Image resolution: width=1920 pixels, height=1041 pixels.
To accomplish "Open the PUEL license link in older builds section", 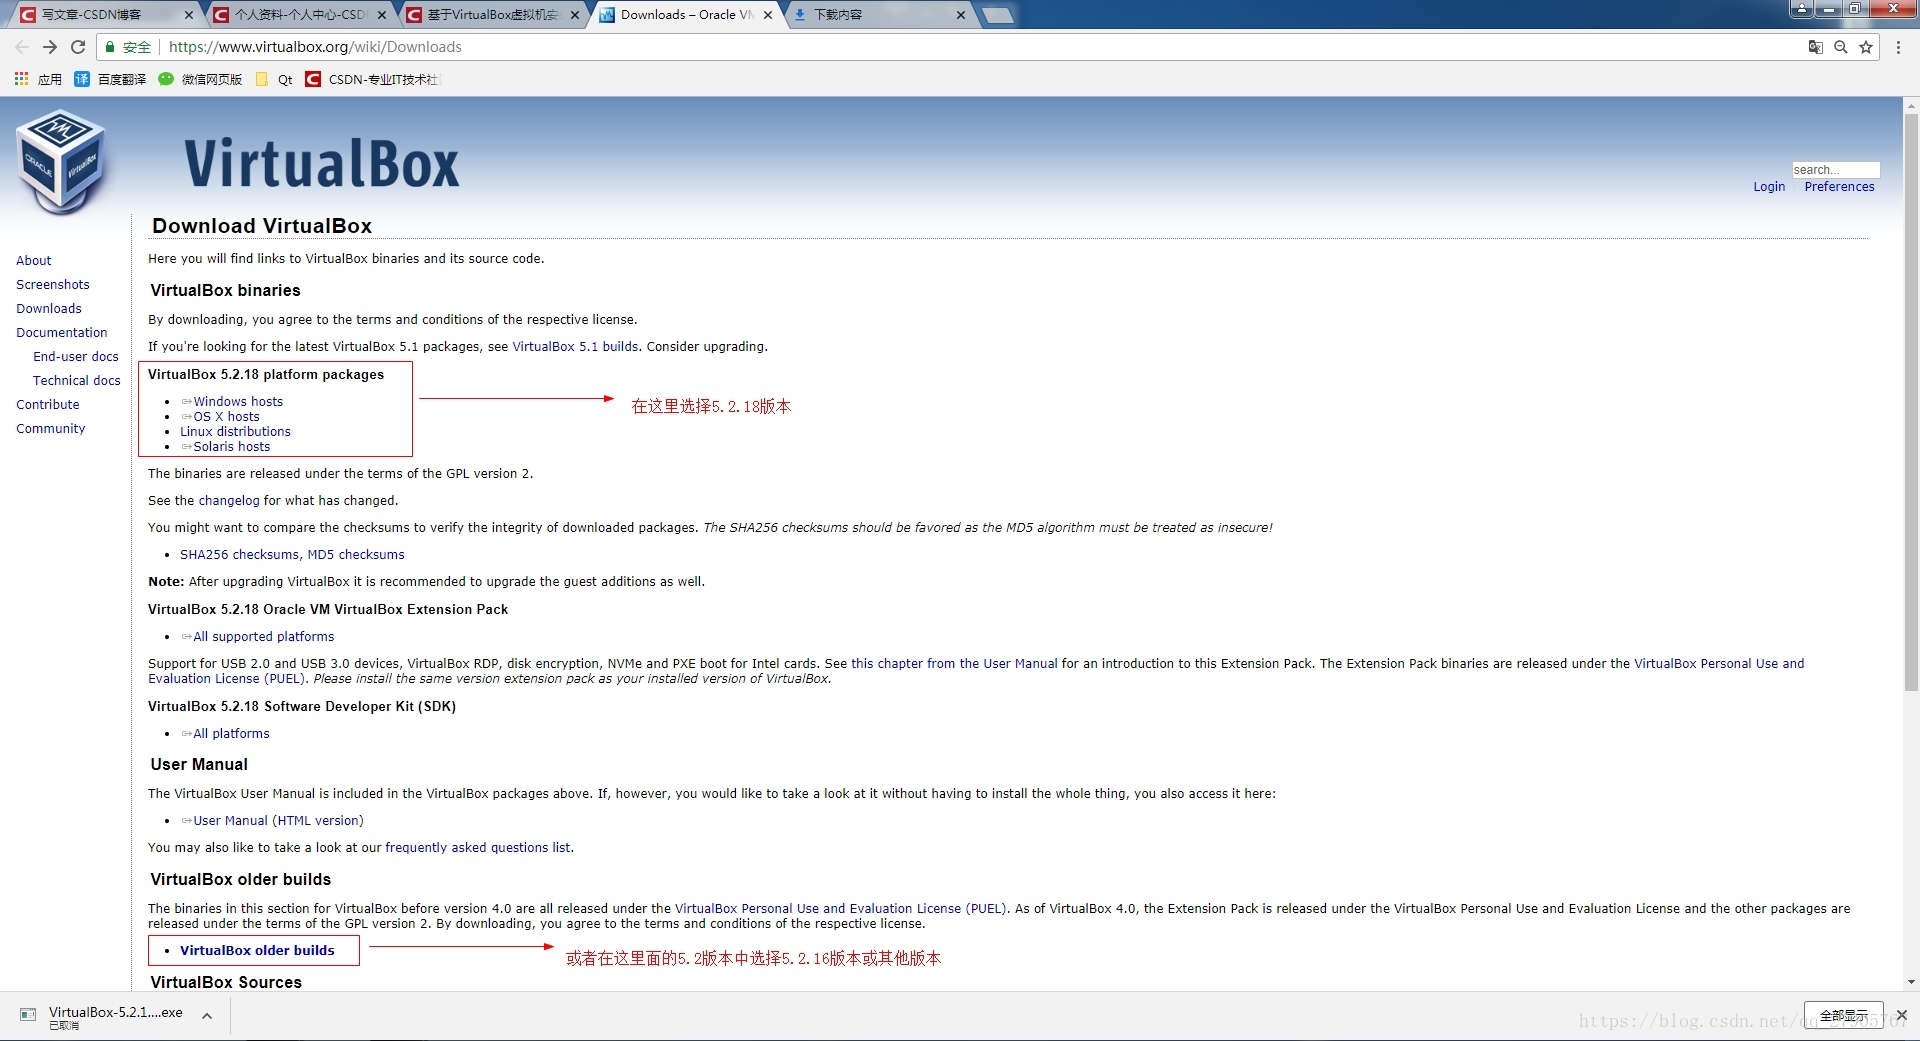I will click(x=841, y=909).
